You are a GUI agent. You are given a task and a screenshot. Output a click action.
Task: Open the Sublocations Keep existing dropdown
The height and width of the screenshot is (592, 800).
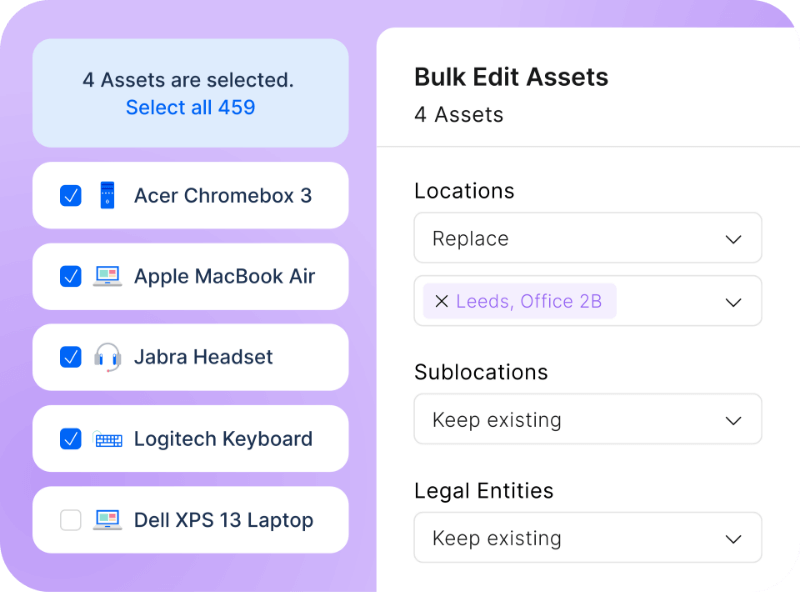tap(588, 419)
